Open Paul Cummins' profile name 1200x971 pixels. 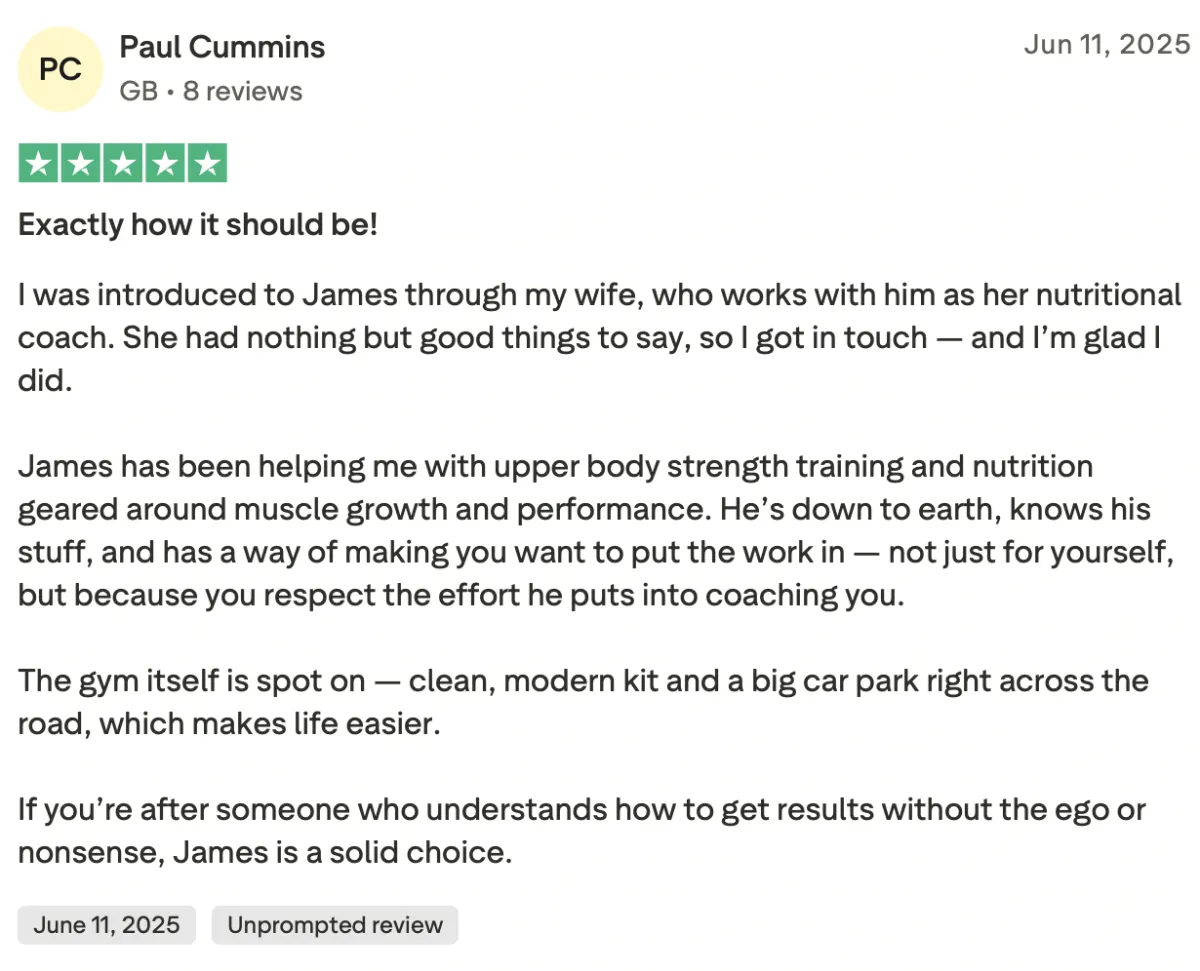[222, 47]
